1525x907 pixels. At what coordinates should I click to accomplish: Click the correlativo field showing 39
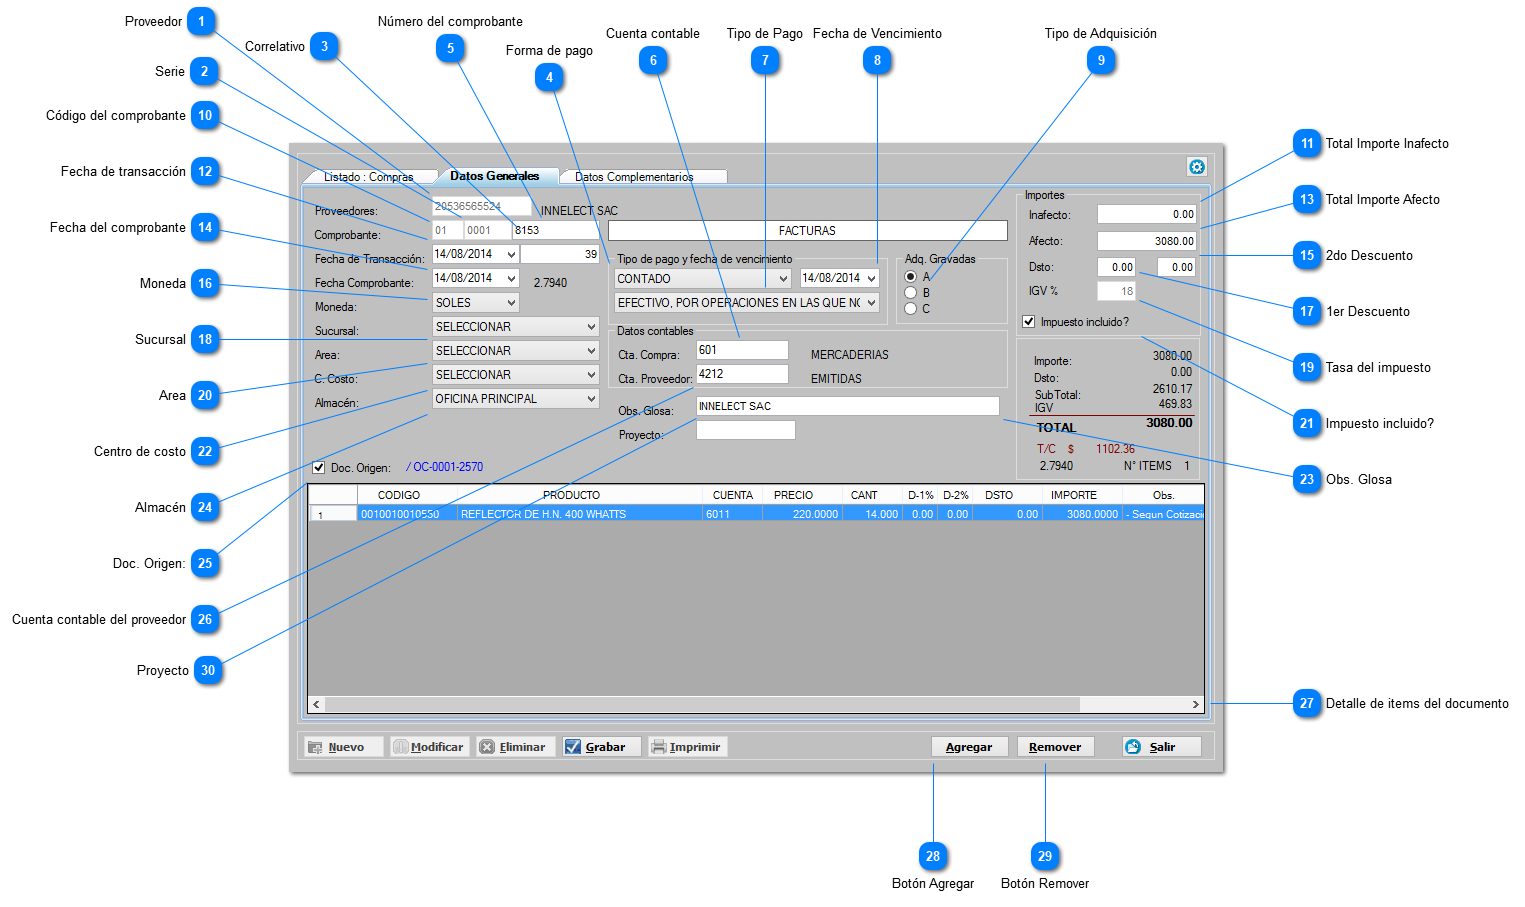click(x=560, y=254)
